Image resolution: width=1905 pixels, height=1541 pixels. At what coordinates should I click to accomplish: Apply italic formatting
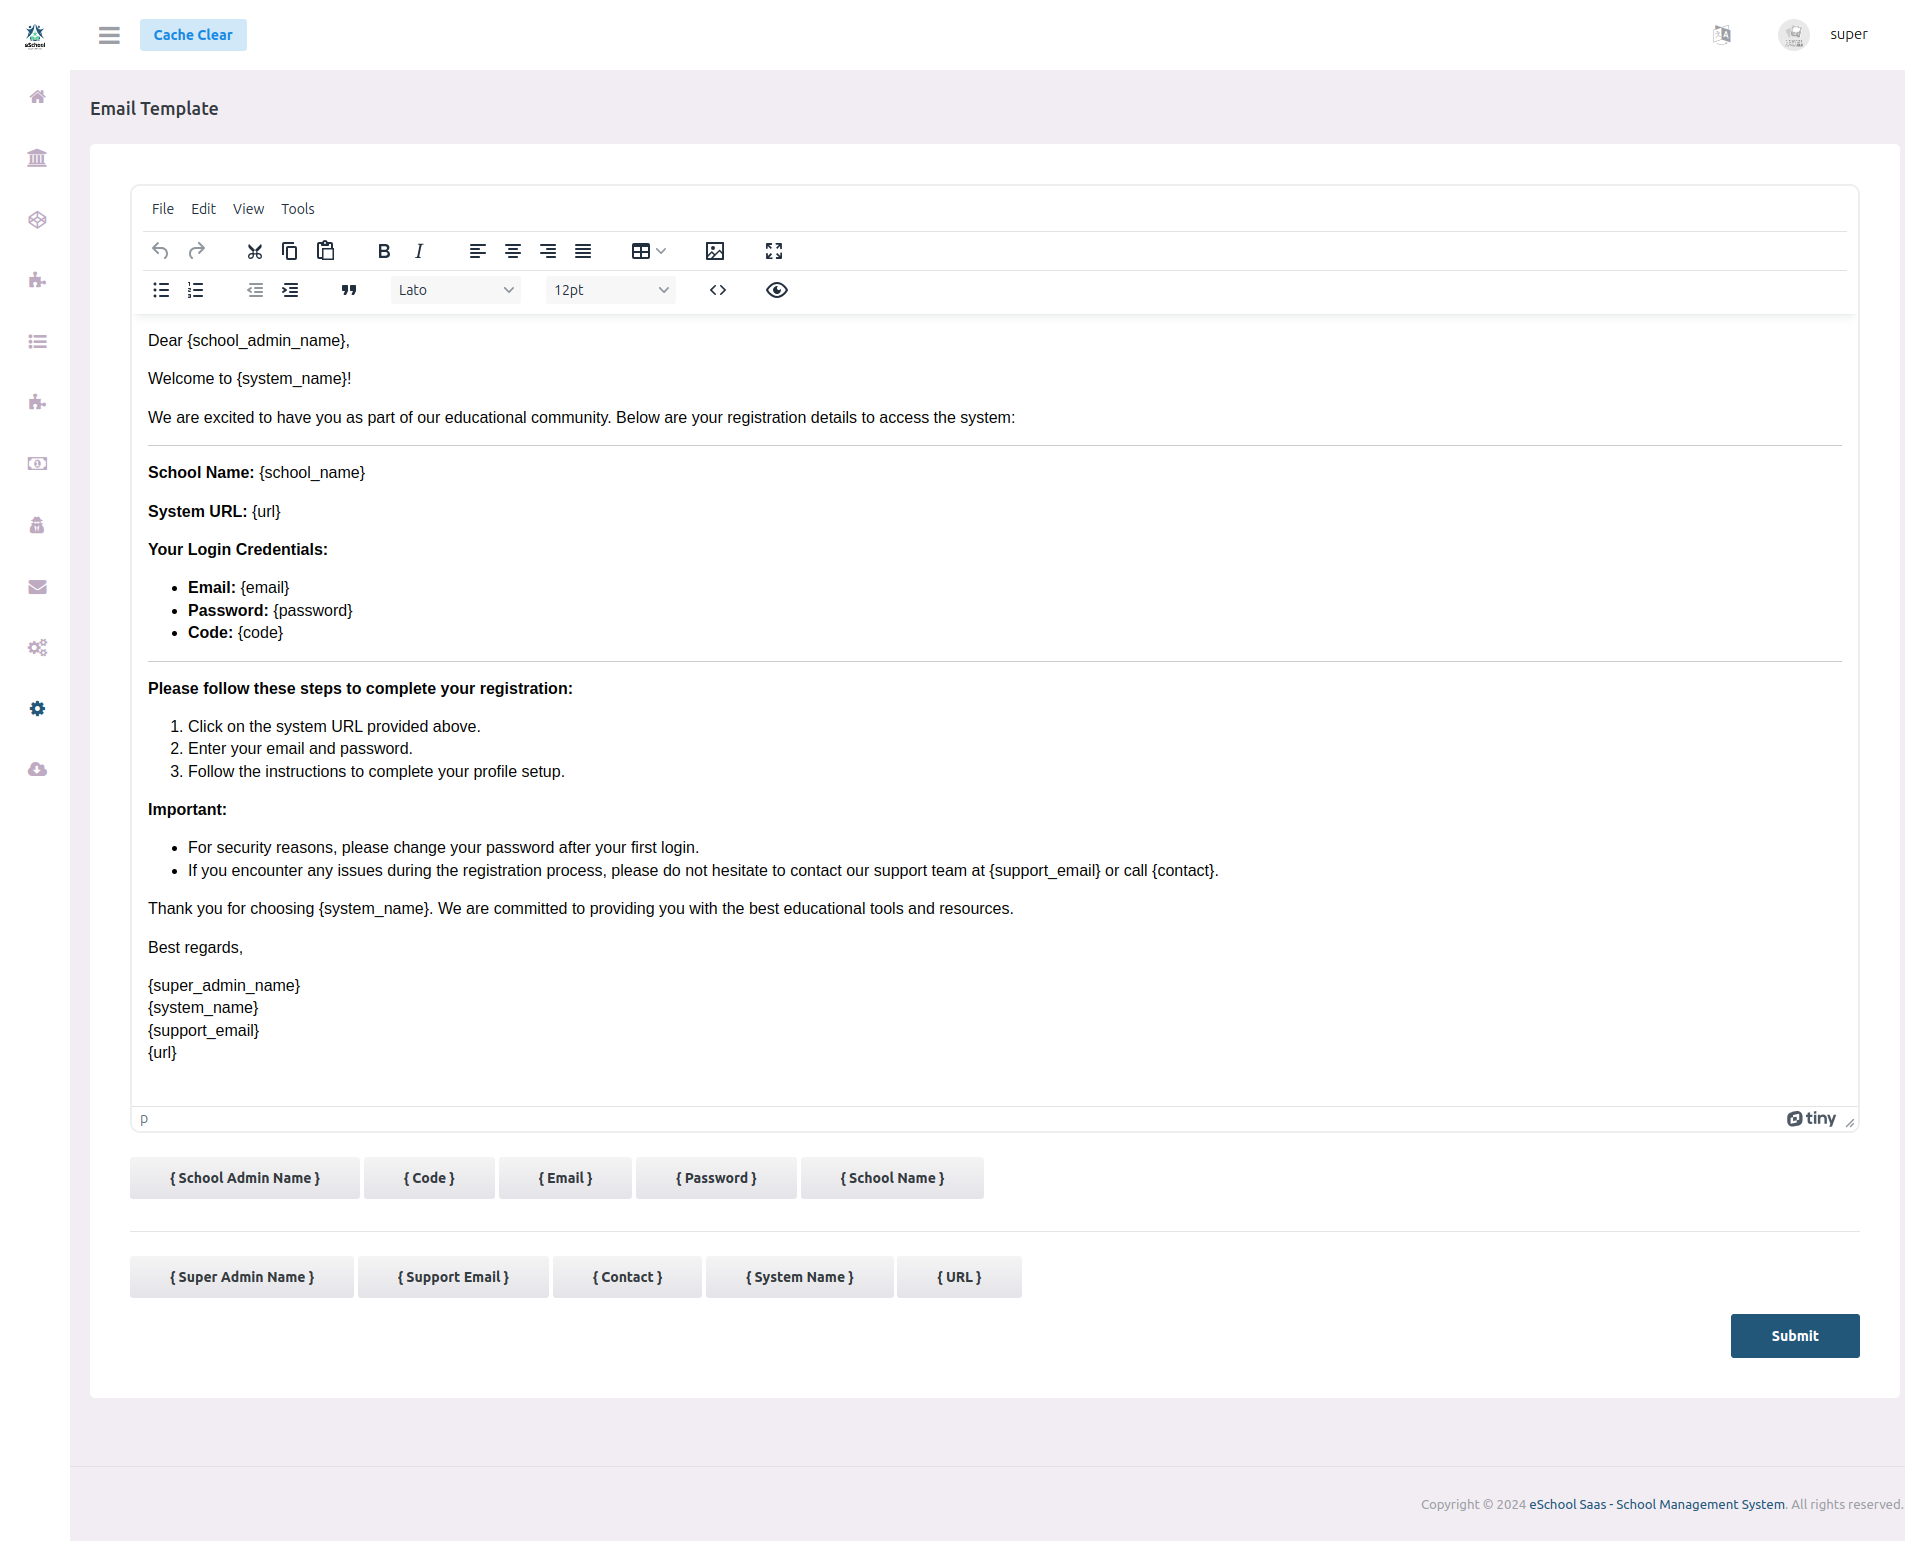coord(419,251)
